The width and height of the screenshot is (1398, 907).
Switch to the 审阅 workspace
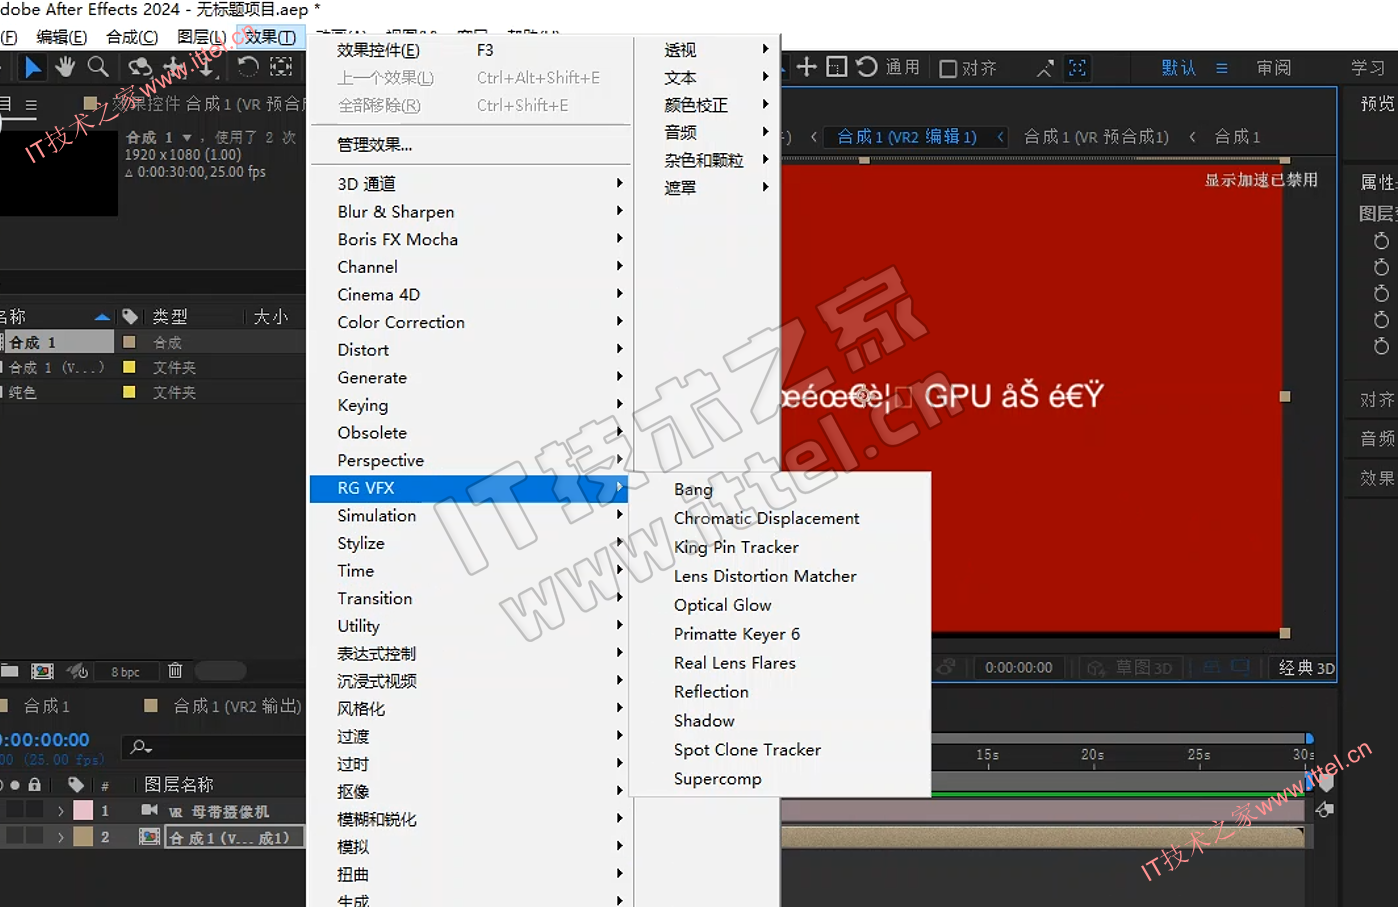pyautogui.click(x=1273, y=68)
